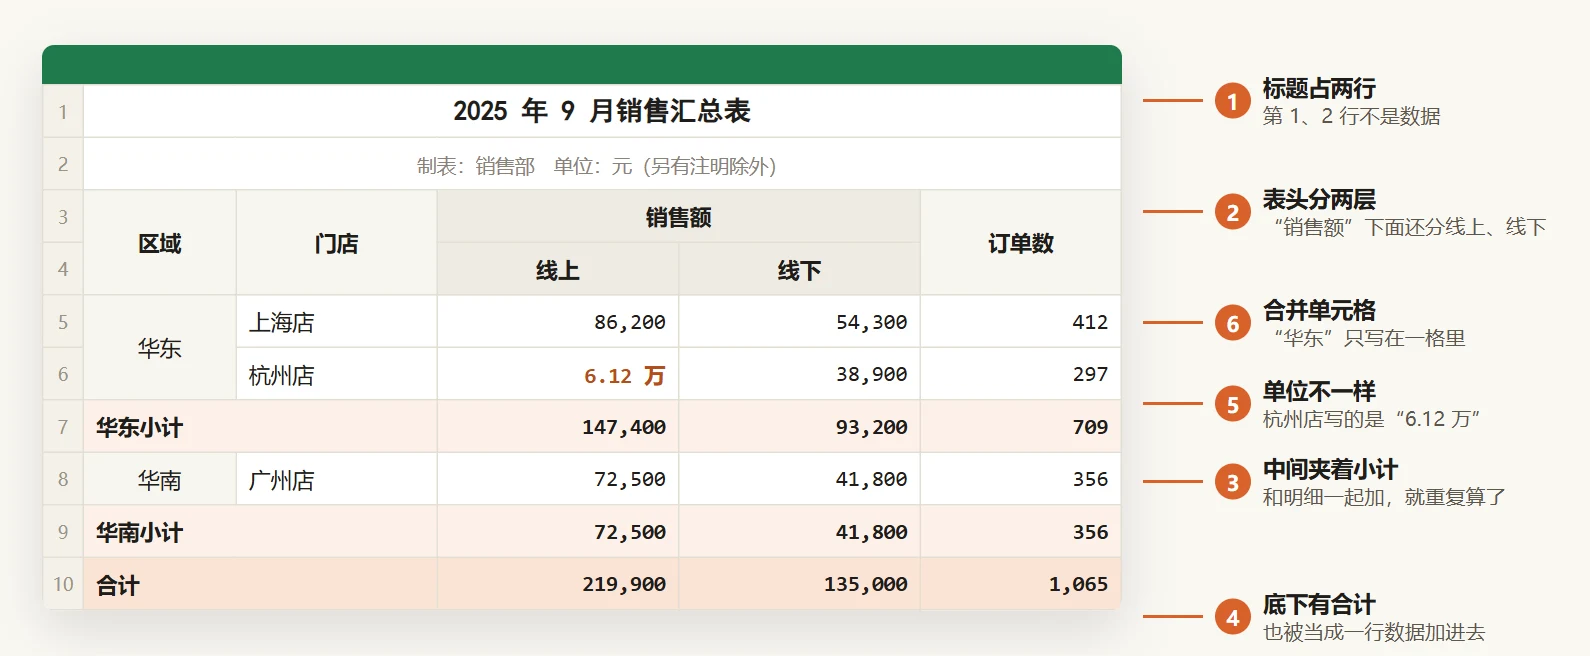Screen dimensions: 1590x656
Task: Click the title cell 2025 年 9 月销售汇总表
Action: tap(602, 111)
